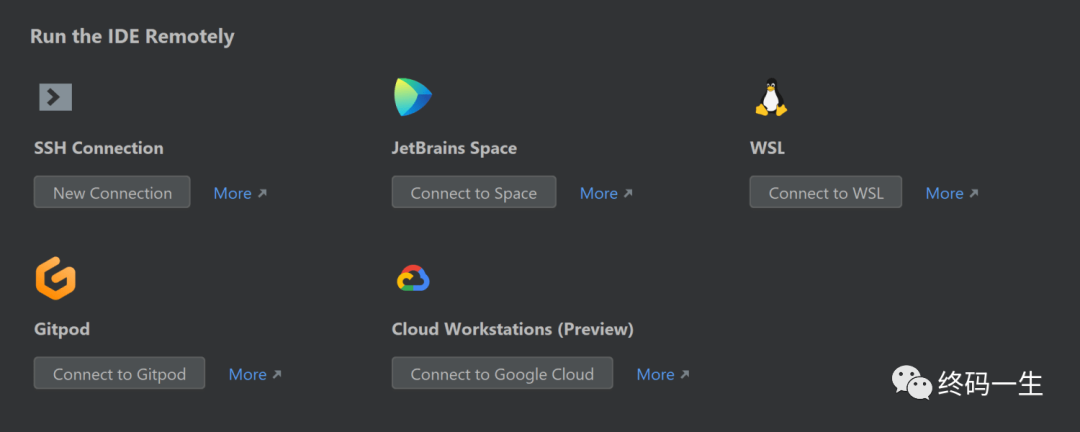Image resolution: width=1080 pixels, height=432 pixels.
Task: Click the SSH terminal prompt icon
Action: [55, 97]
